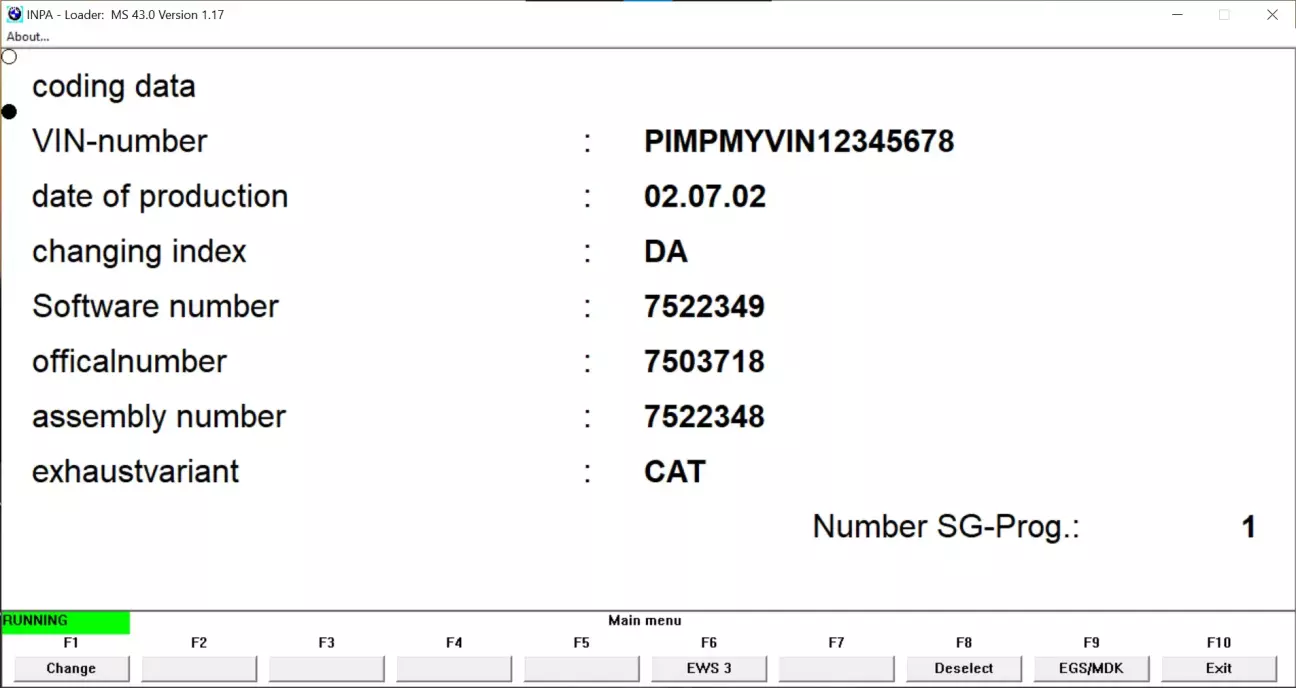
Task: Close the INPA Loader window
Action: (x=1272, y=15)
